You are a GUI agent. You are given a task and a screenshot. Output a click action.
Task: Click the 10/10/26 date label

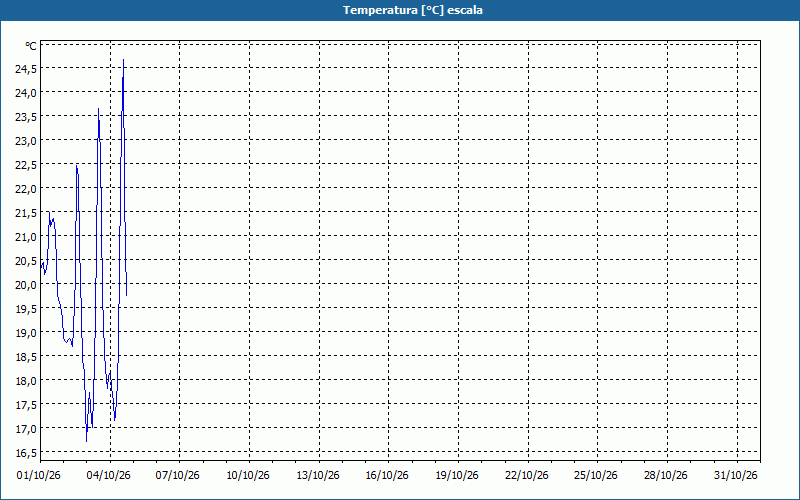(248, 476)
